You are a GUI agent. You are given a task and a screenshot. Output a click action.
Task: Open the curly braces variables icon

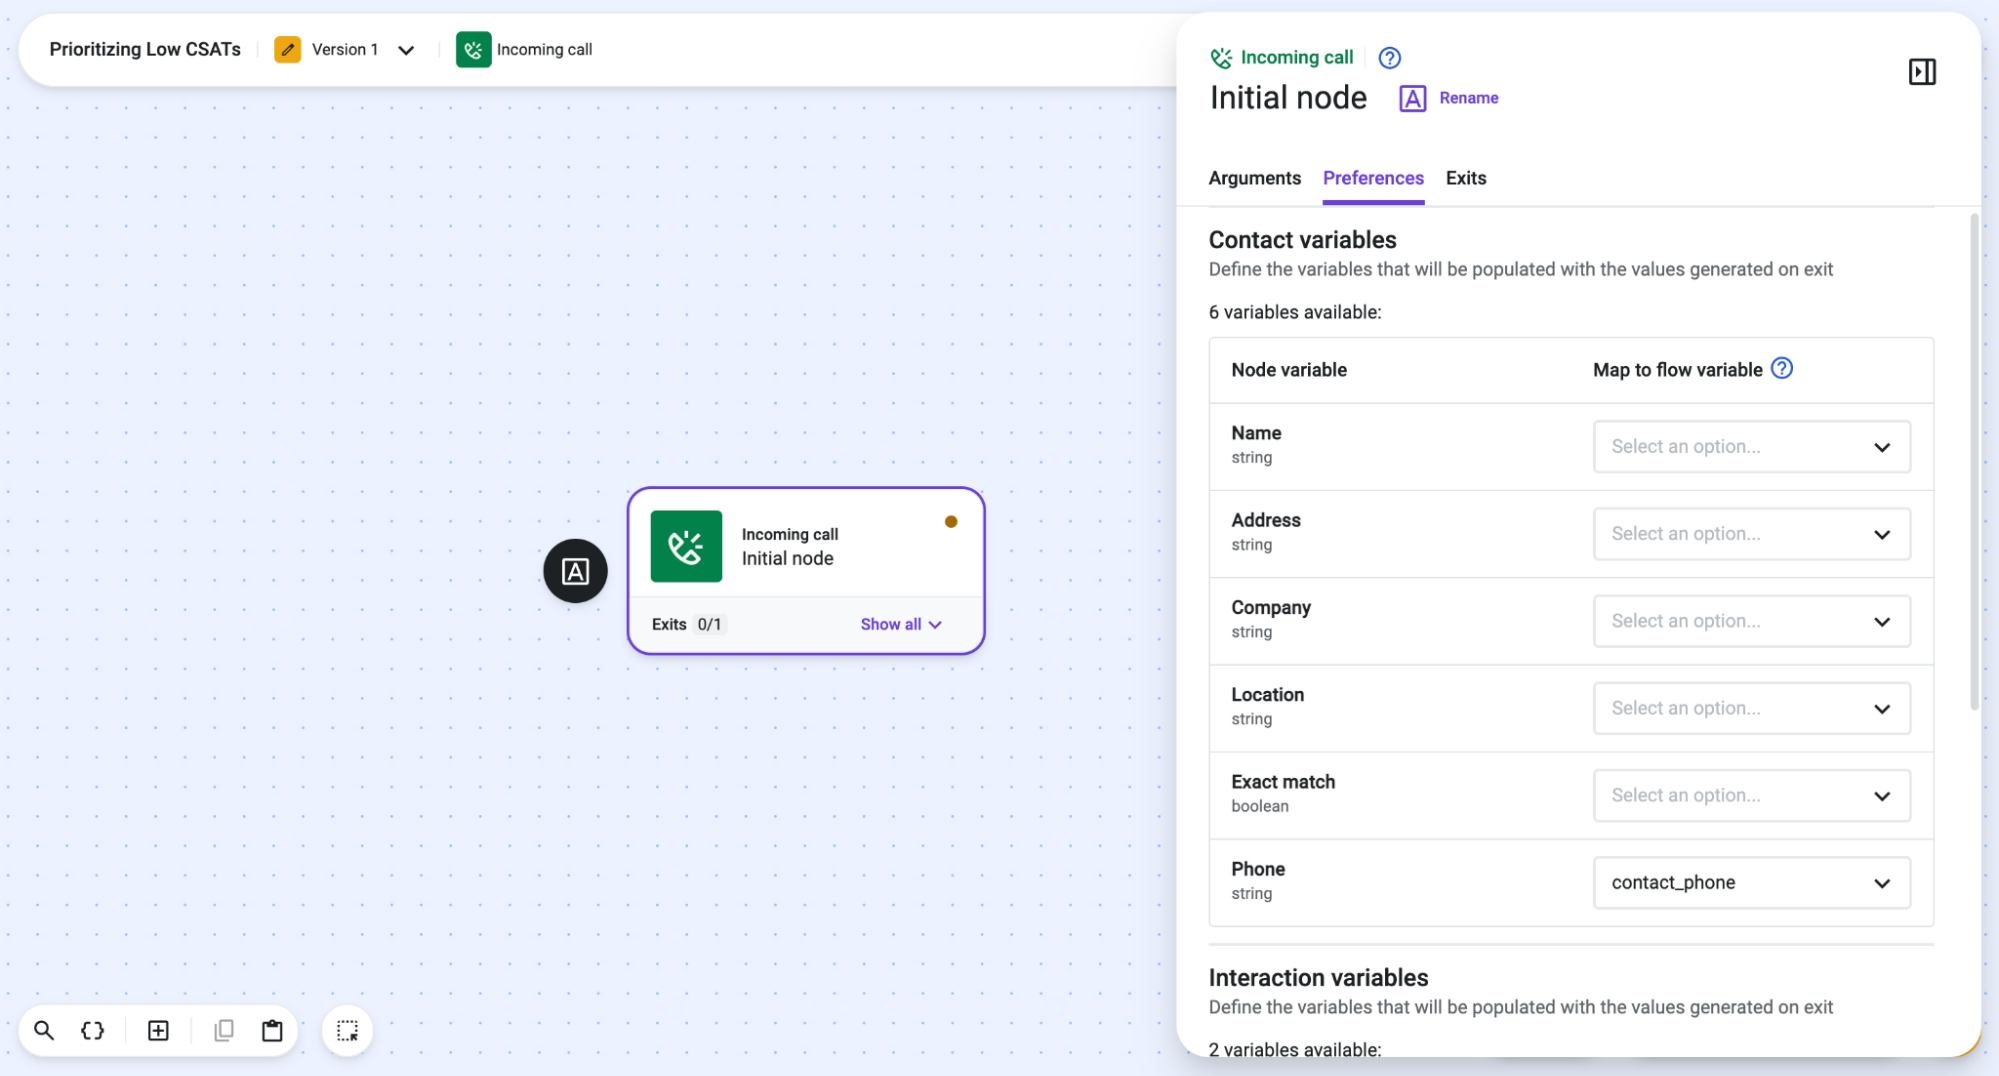click(x=92, y=1030)
